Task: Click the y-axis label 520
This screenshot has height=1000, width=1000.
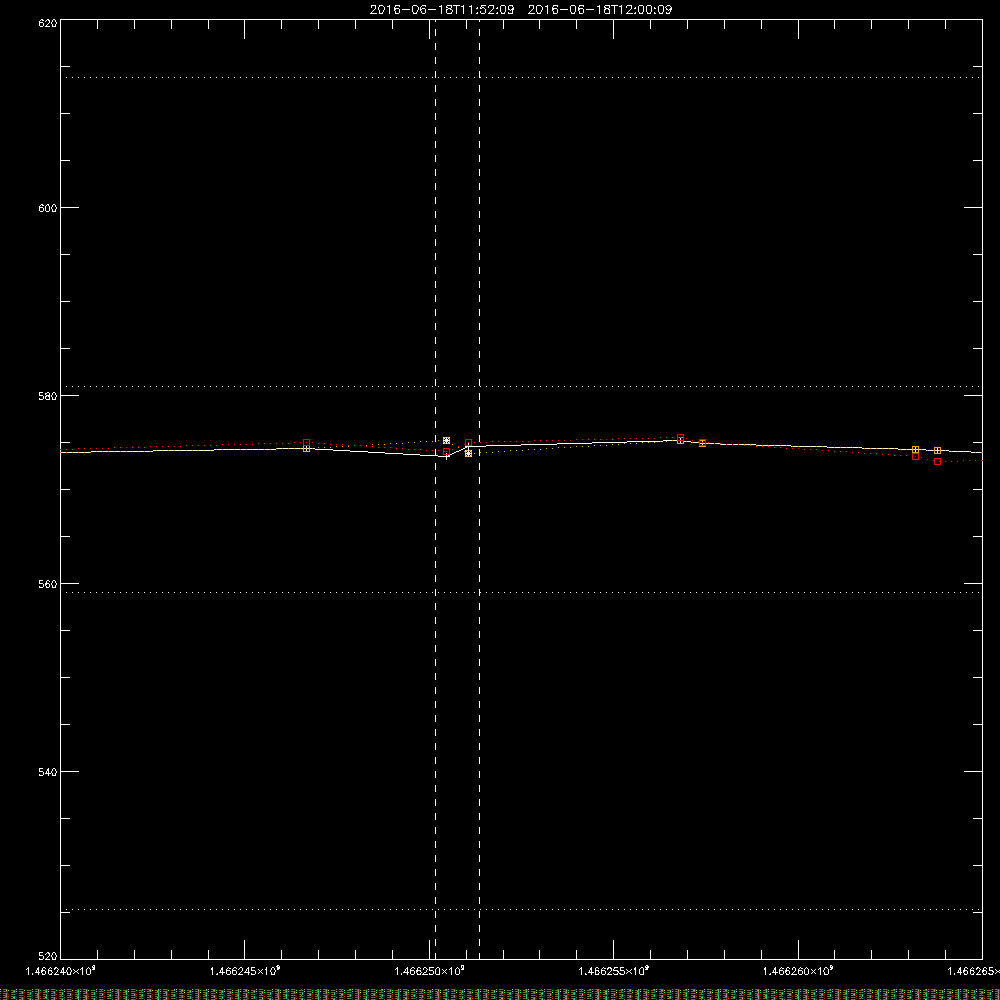Action: tap(48, 956)
